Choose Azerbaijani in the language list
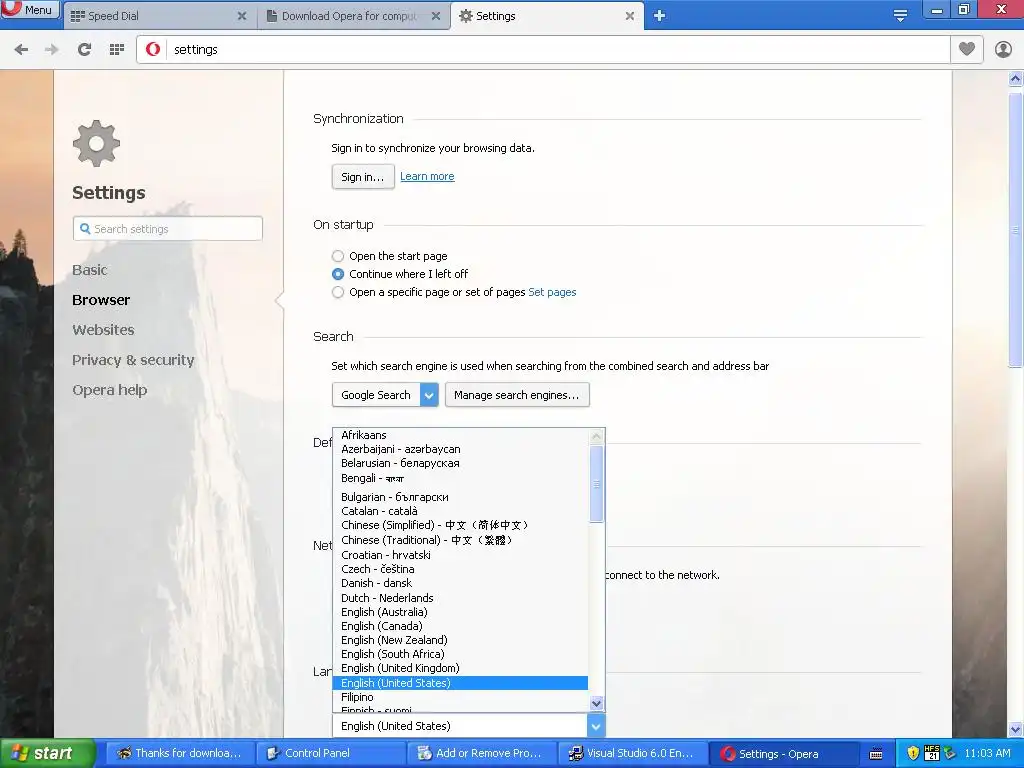Screen dimensions: 1024x768 click(x=460, y=449)
